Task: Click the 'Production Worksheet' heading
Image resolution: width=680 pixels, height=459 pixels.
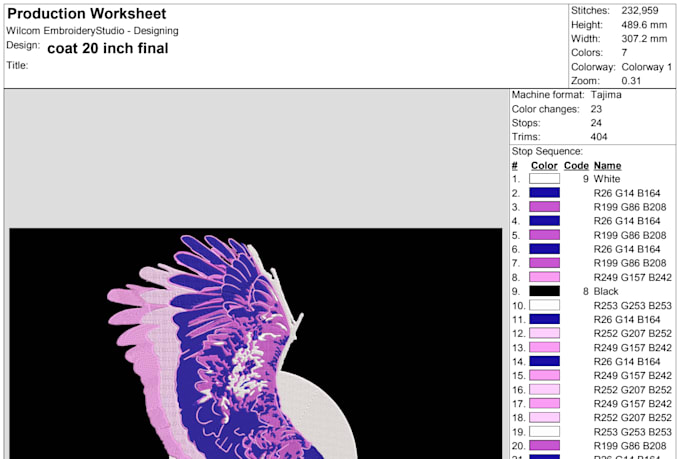Action: point(87,14)
